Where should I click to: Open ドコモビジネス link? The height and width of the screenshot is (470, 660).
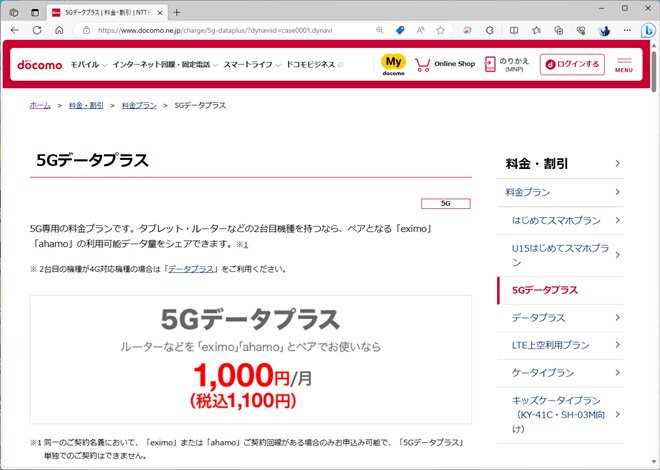[x=314, y=64]
